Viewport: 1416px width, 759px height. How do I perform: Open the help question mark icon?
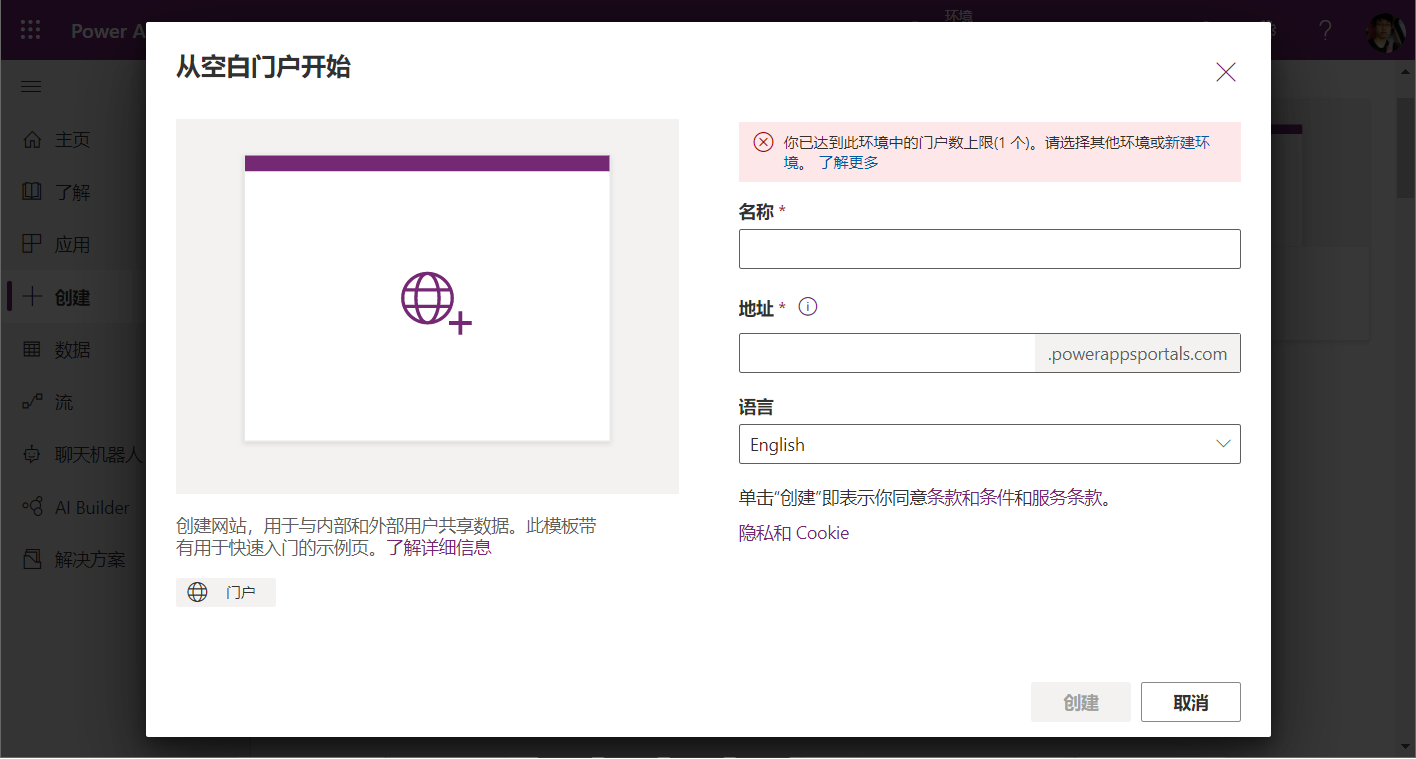tap(1325, 30)
